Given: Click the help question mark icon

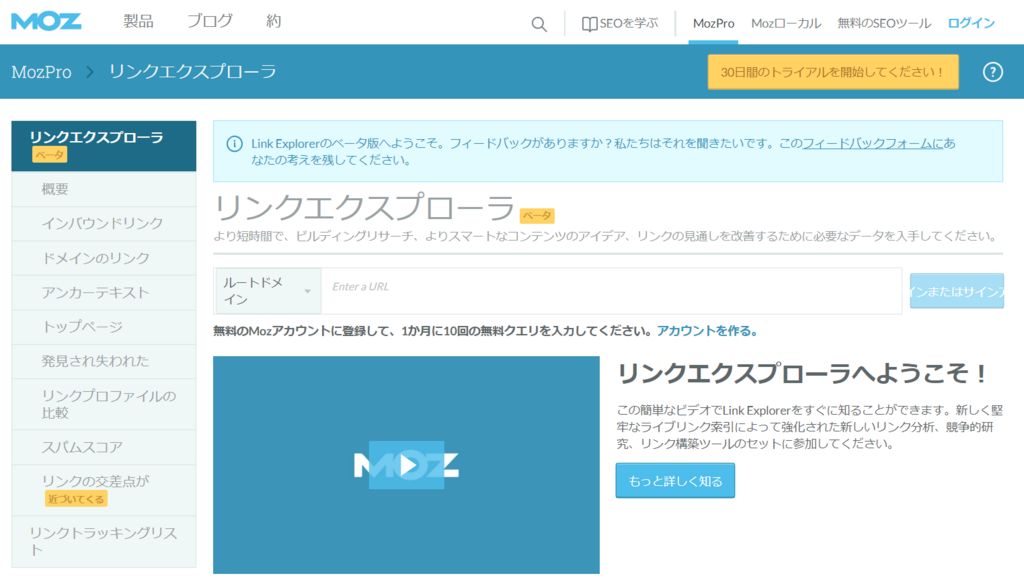Looking at the screenshot, I should point(993,72).
